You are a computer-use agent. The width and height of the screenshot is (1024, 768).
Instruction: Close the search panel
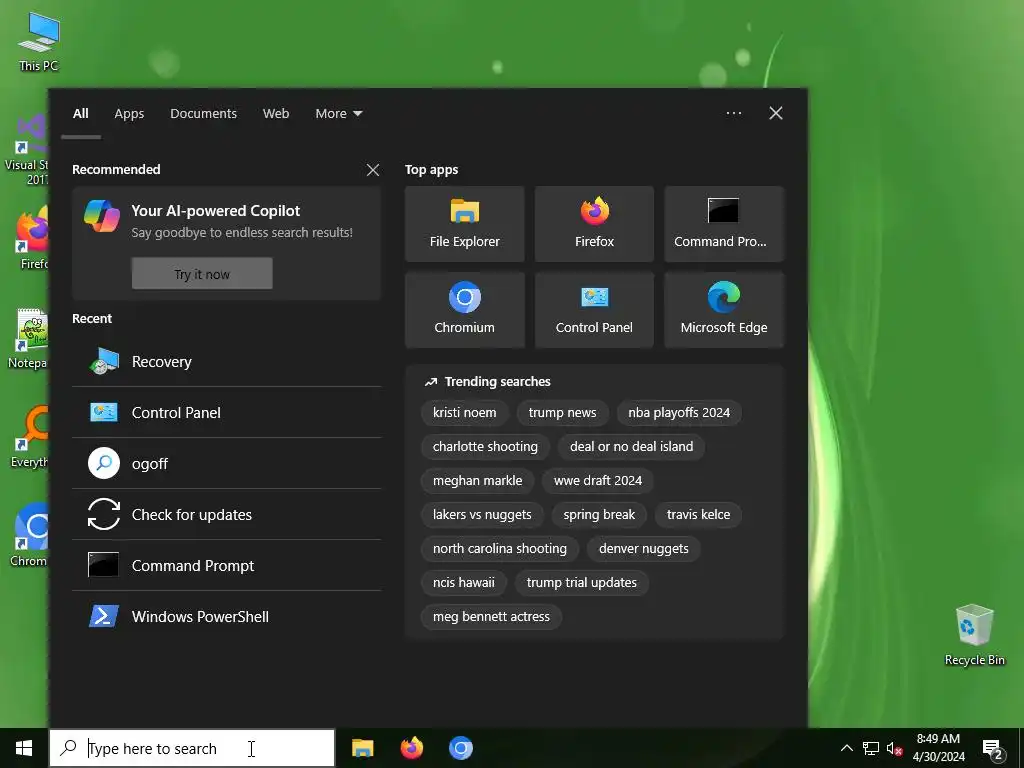tap(776, 113)
